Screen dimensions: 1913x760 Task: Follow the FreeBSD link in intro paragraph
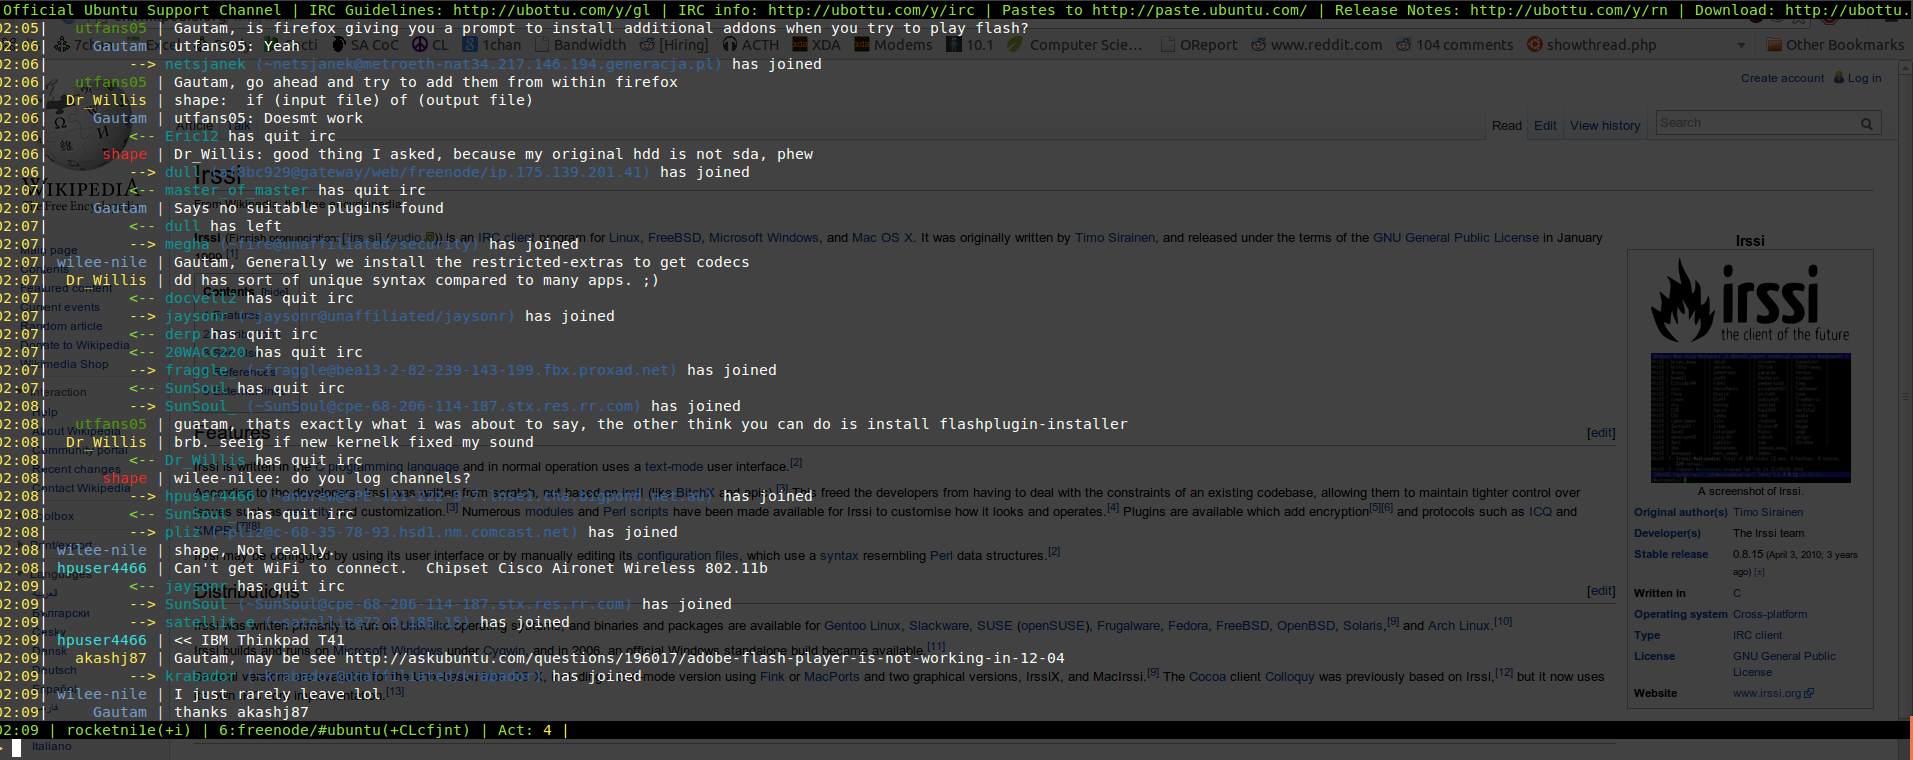click(674, 238)
